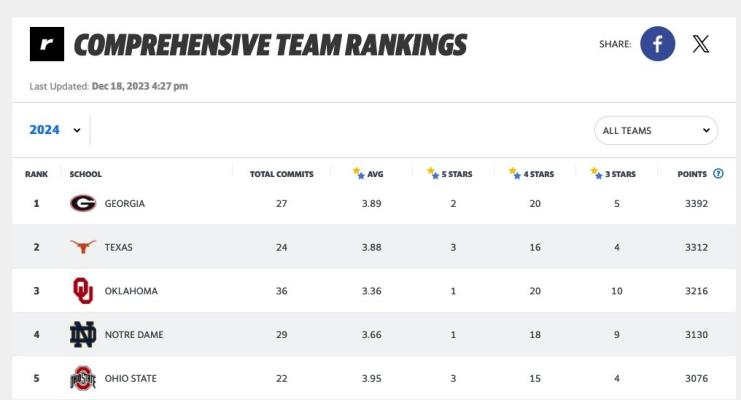Click the chevron beside 2024

77,130
